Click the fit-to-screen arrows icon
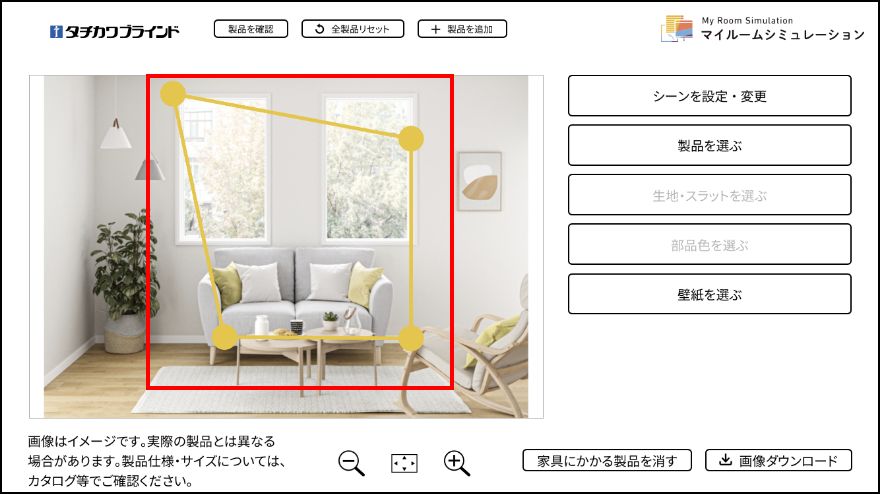The height and width of the screenshot is (494, 880). pos(404,464)
